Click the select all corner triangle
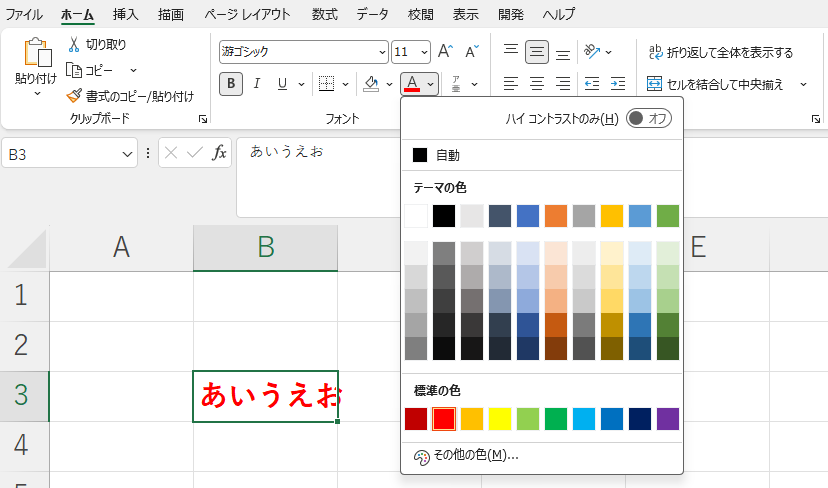This screenshot has width=828, height=488. (26, 249)
